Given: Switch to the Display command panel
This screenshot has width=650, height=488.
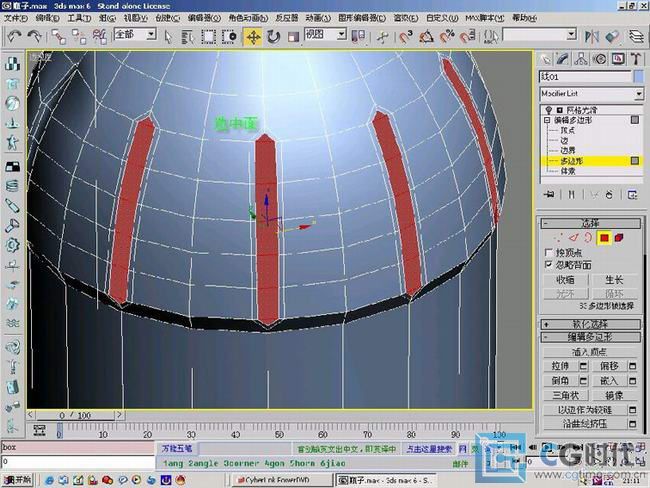Looking at the screenshot, I should pos(618,59).
